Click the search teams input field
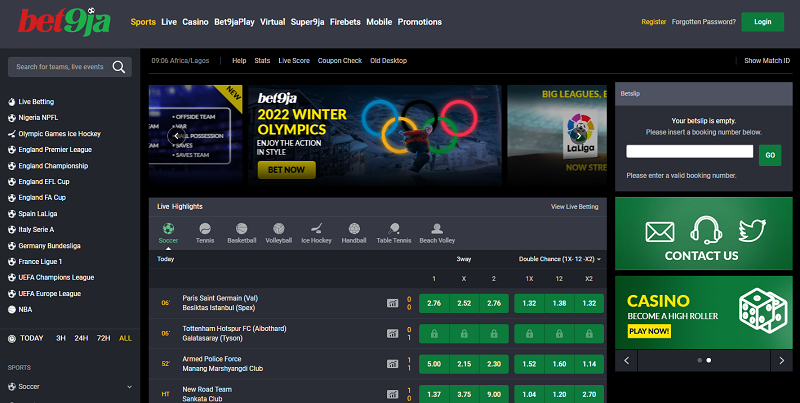This screenshot has width=800, height=403. click(x=60, y=67)
